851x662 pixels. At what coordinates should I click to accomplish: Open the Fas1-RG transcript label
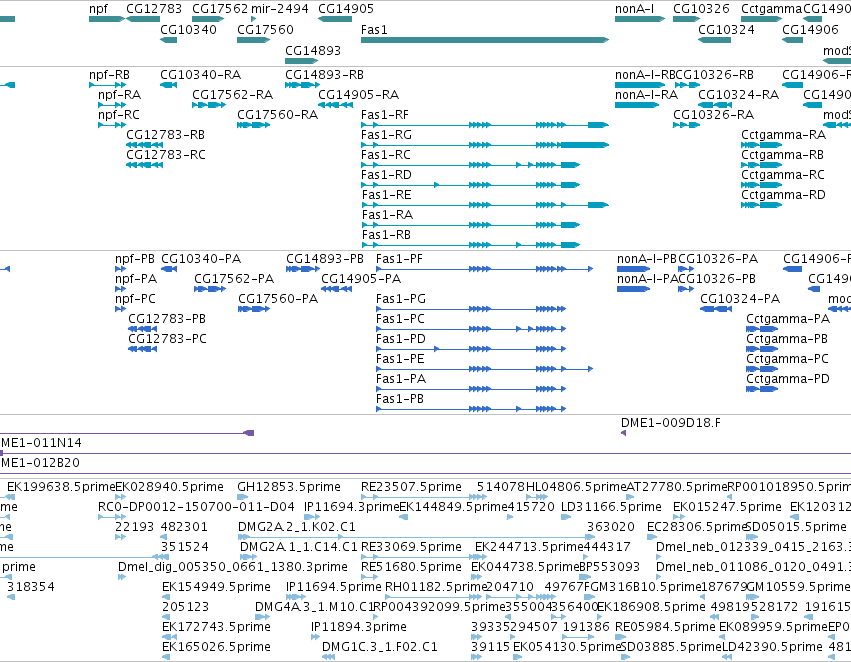click(386, 135)
